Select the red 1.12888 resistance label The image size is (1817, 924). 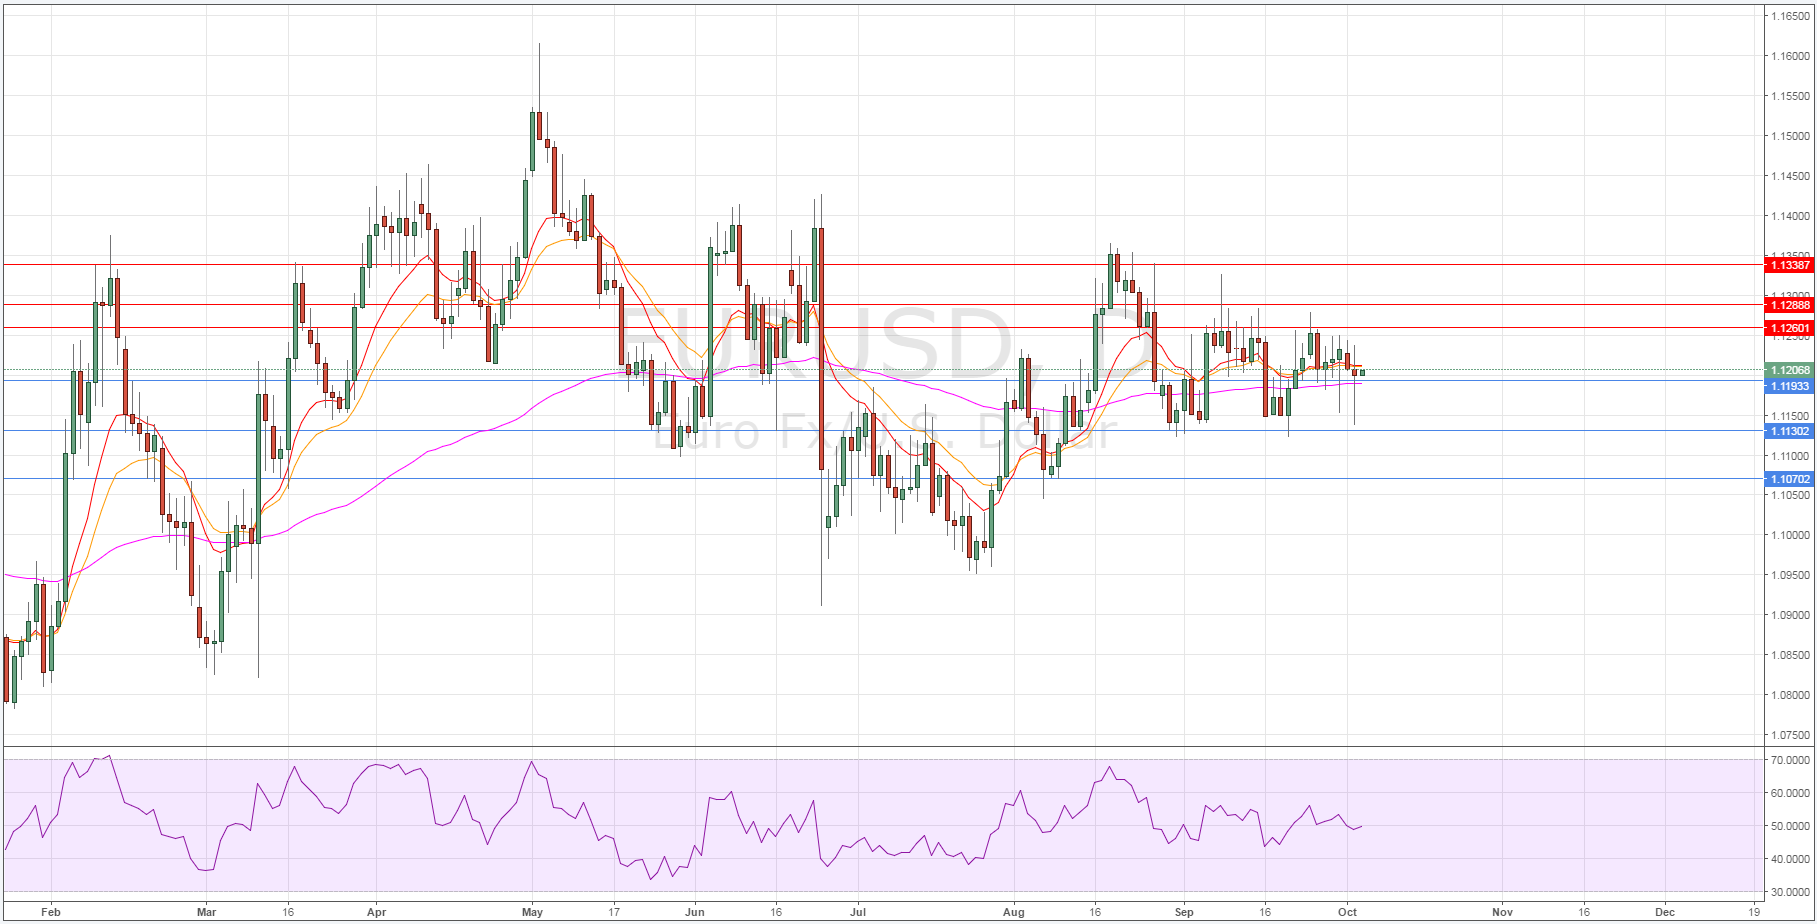coord(1790,305)
